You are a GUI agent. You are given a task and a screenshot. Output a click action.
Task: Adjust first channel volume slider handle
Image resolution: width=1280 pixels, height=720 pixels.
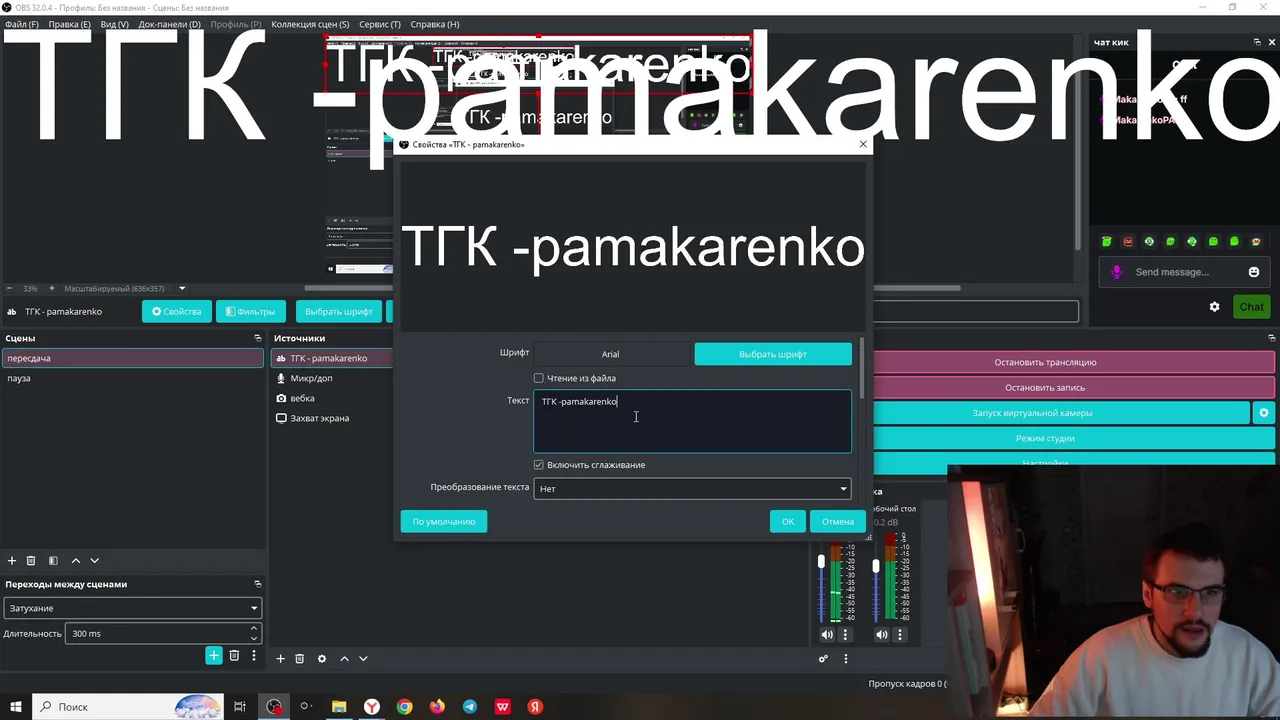tap(822, 563)
